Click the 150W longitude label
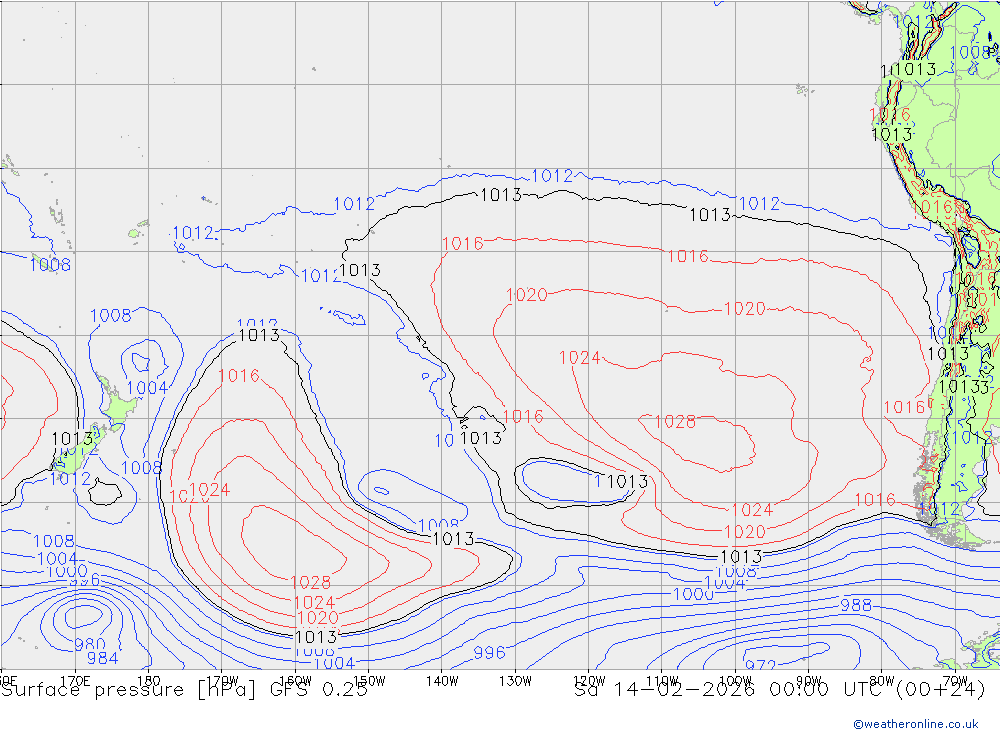This screenshot has width=1000, height=733. [x=369, y=681]
